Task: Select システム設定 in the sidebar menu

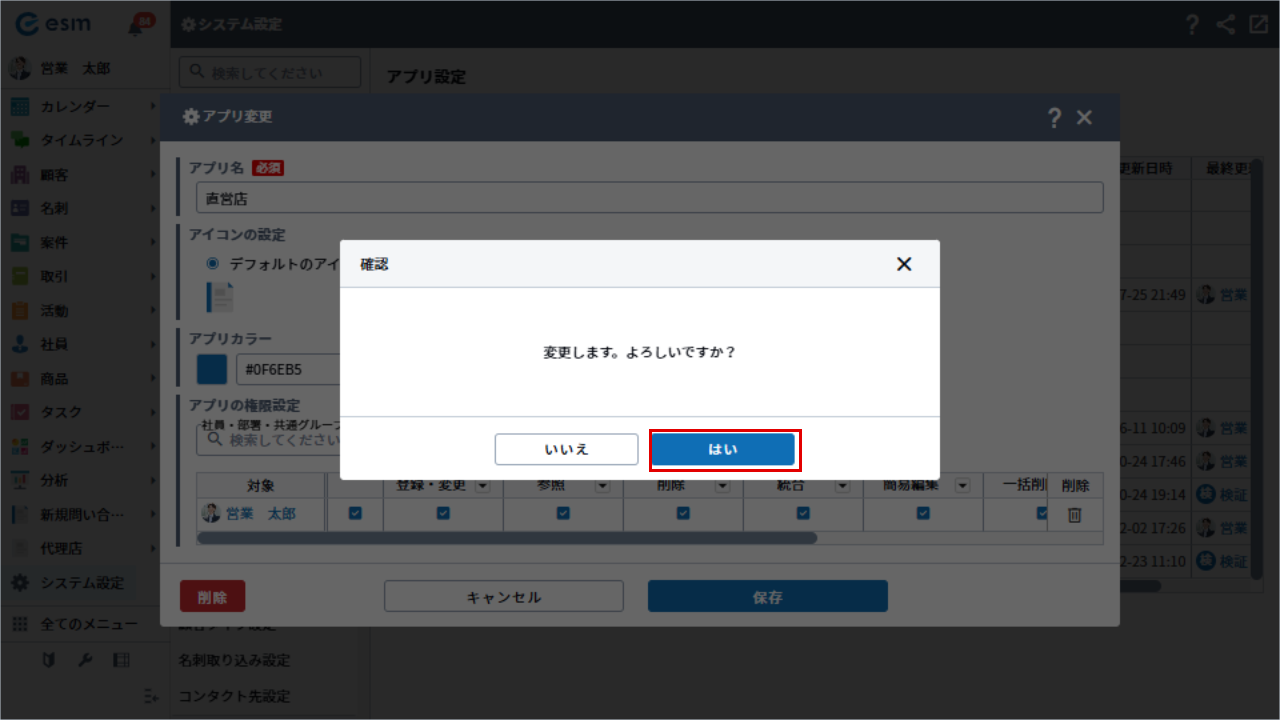Action: (82, 583)
